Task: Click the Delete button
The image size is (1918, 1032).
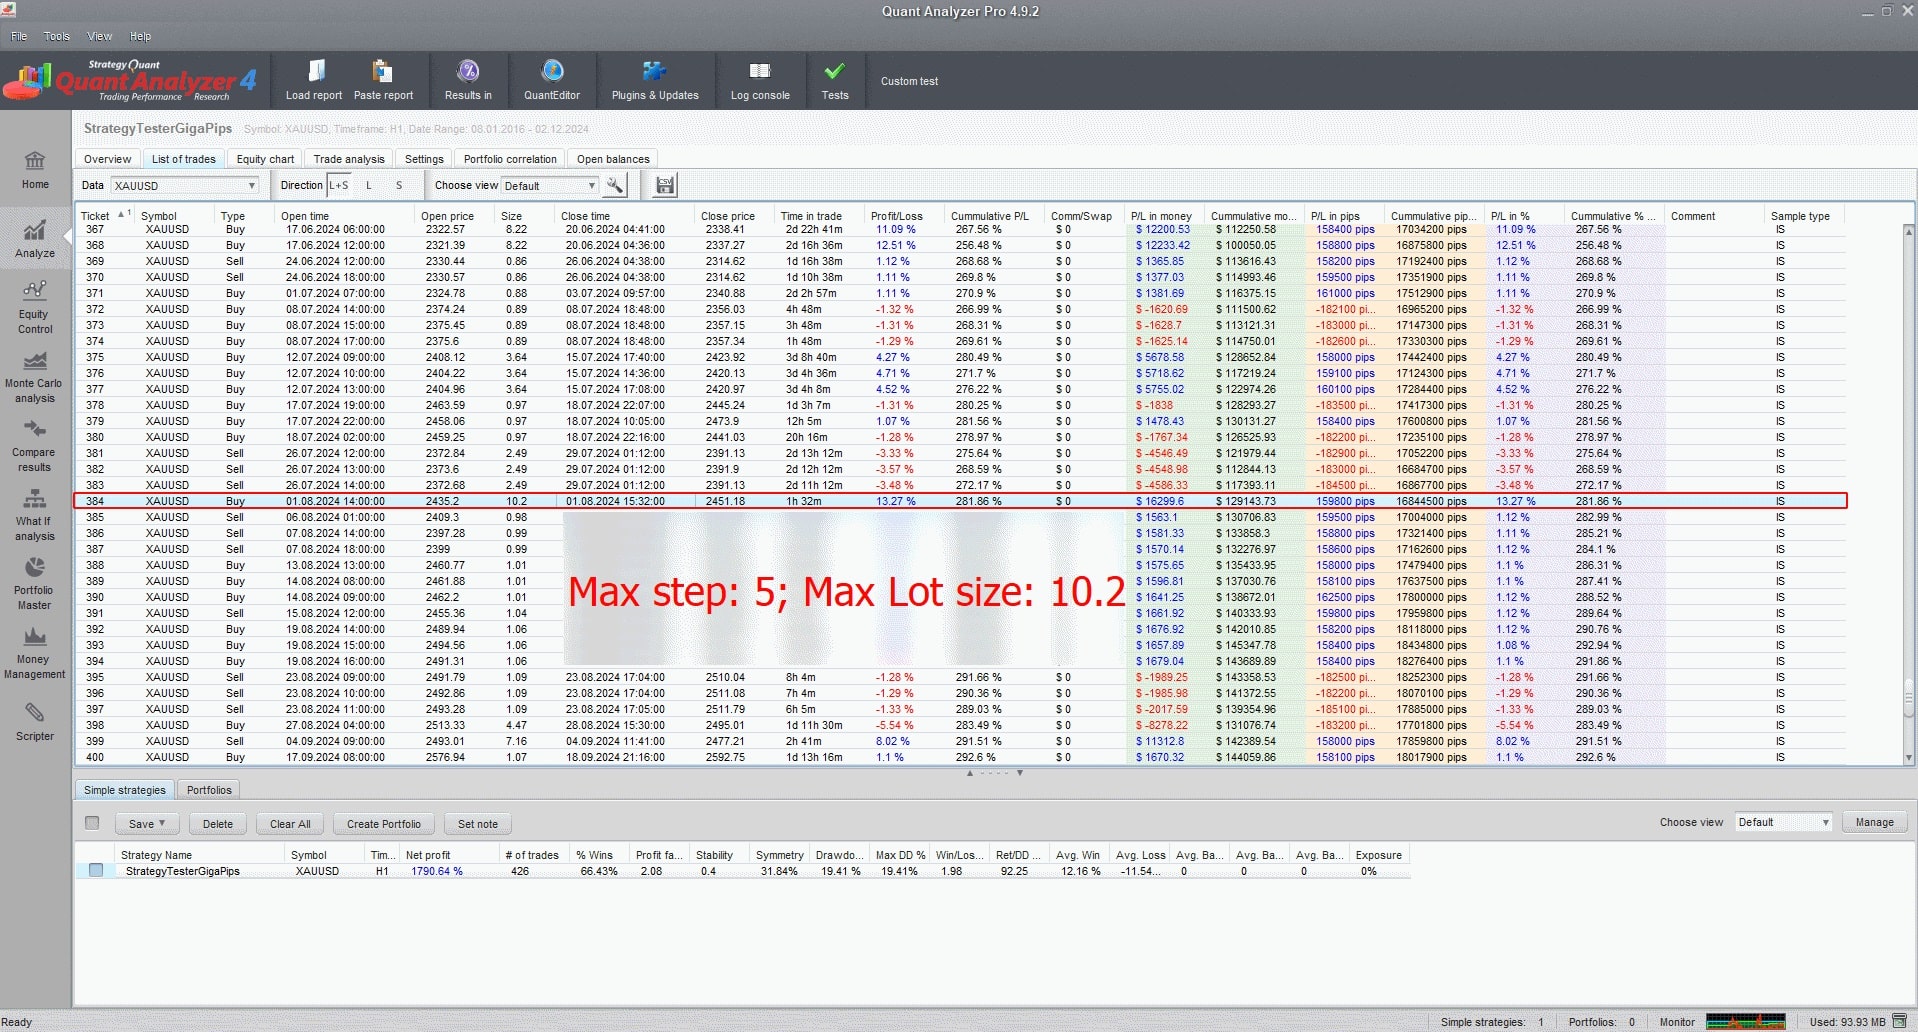Action: 217,824
